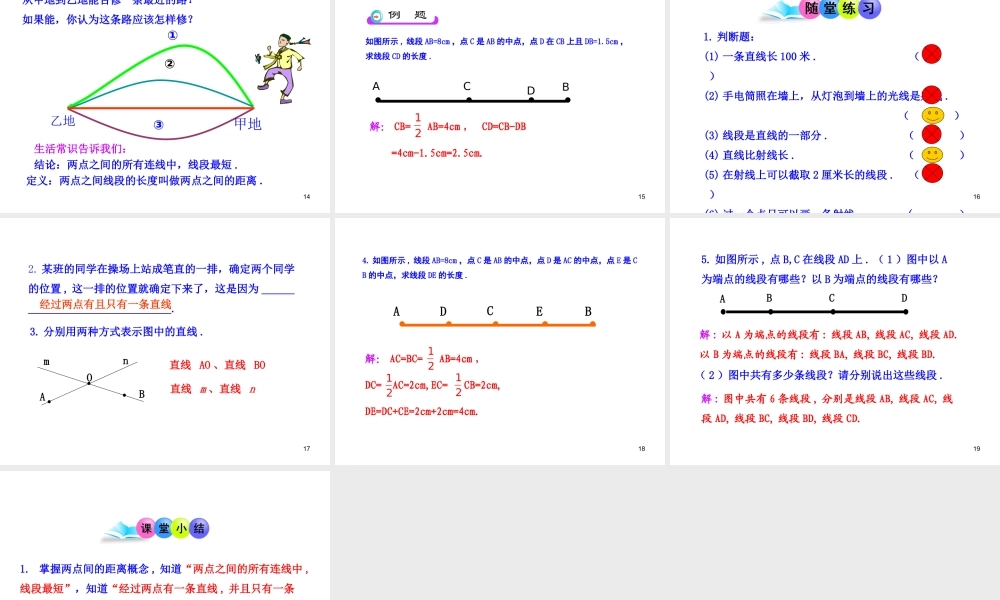This screenshot has height=600, width=1000.
Task: Open slide 16 classroom exercise thumbnail
Action: click(835, 106)
